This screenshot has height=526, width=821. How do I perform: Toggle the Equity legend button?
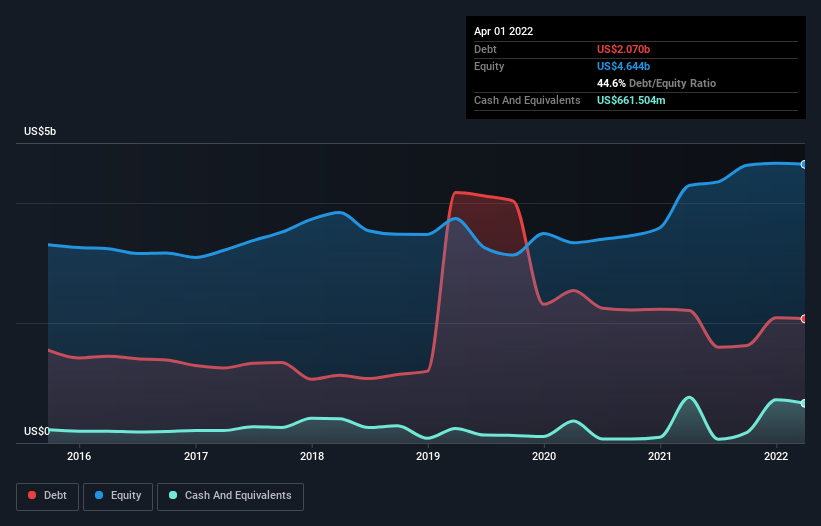pos(118,496)
